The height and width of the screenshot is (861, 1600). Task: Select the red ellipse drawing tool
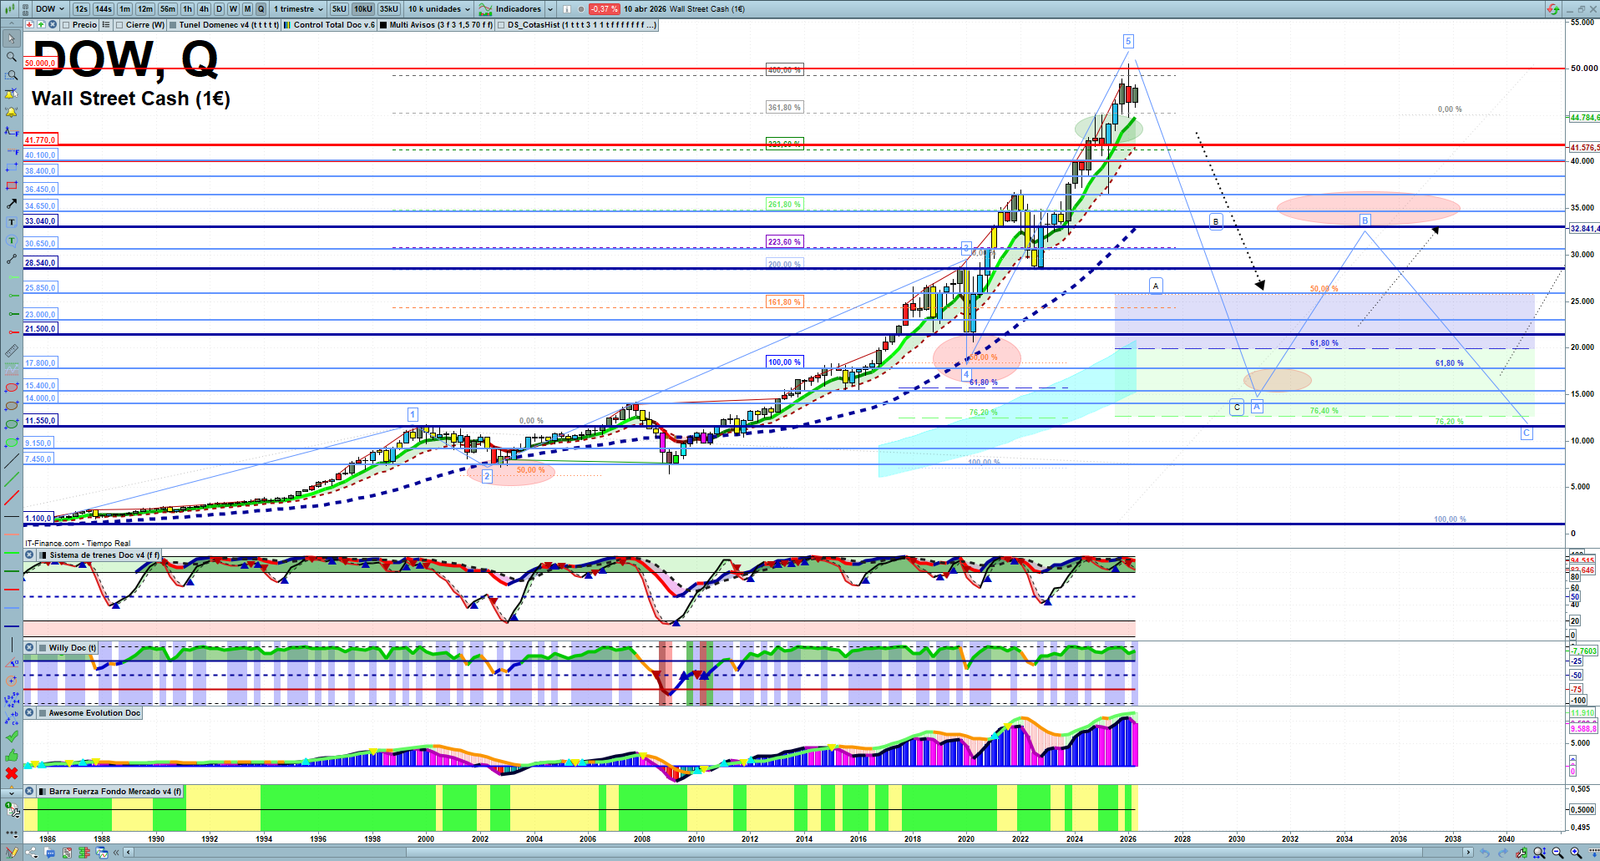click(11, 388)
